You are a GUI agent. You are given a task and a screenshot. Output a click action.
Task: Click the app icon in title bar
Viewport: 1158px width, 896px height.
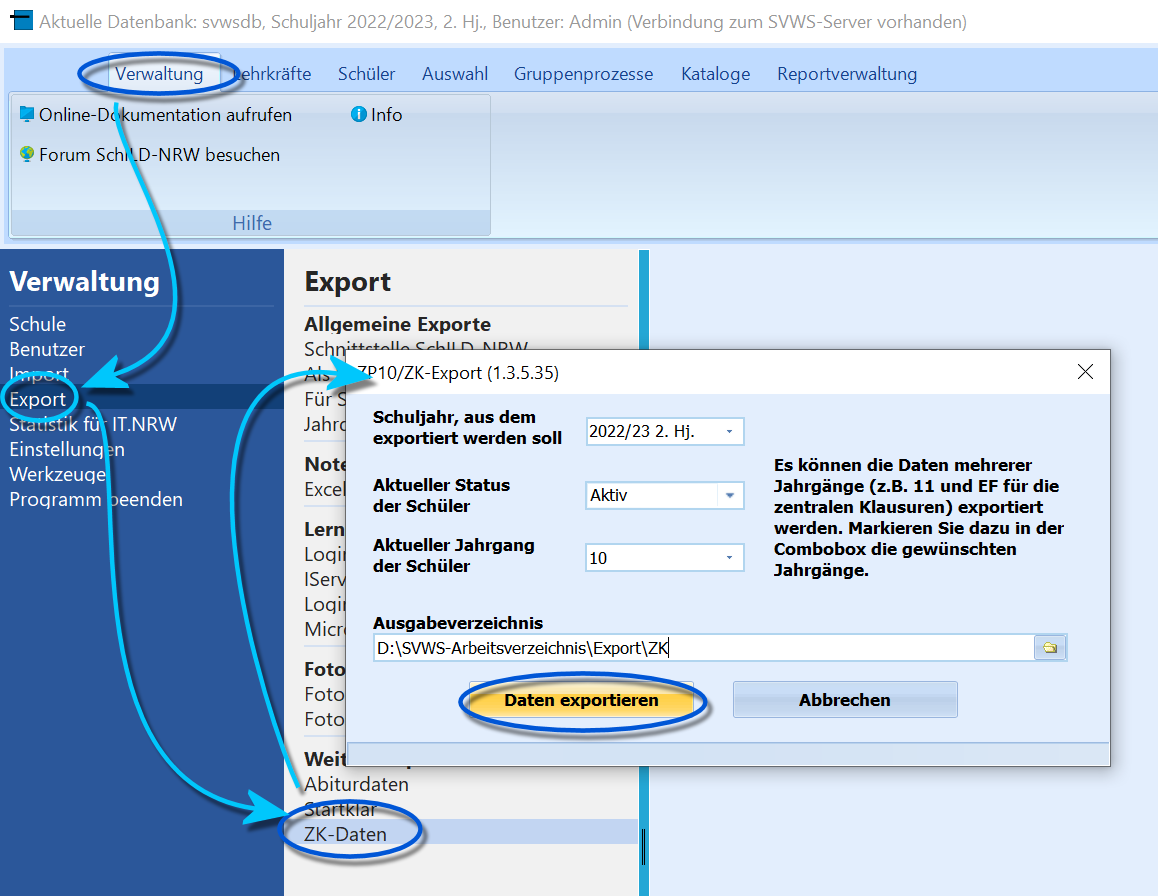[21, 21]
